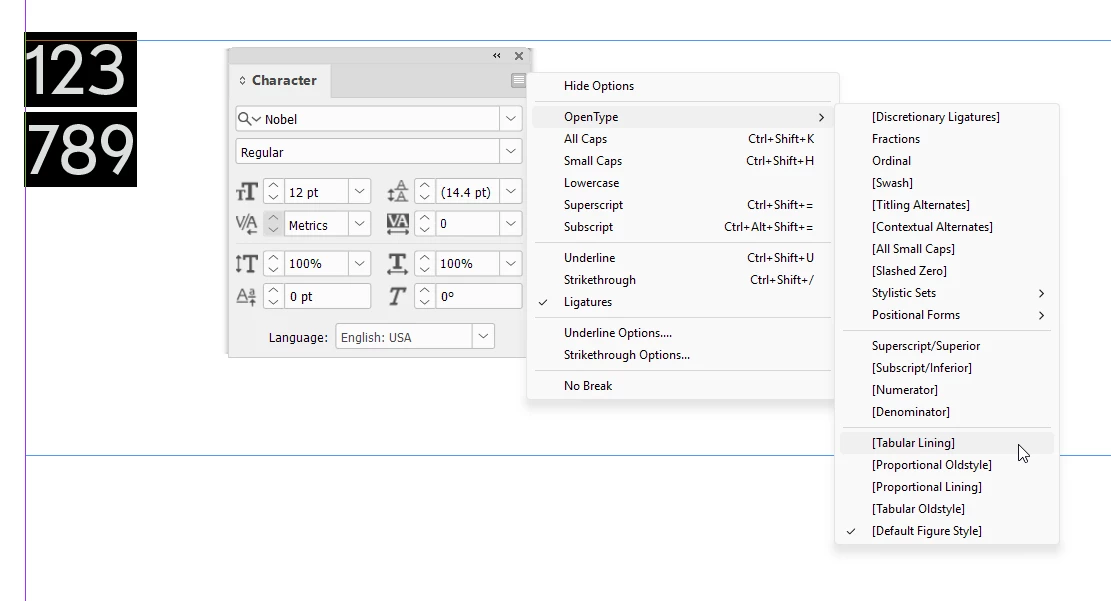Select checked [Default Figure Style]
This screenshot has height=601, width=1111.
pyautogui.click(x=947, y=531)
